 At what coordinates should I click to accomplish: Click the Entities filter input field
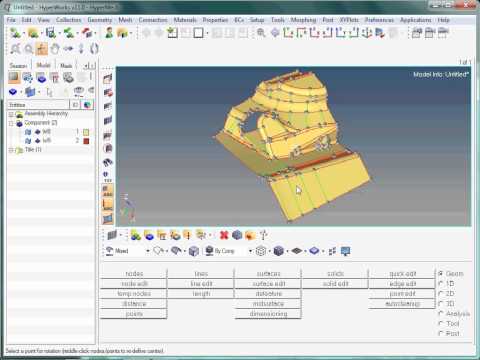tap(38, 105)
